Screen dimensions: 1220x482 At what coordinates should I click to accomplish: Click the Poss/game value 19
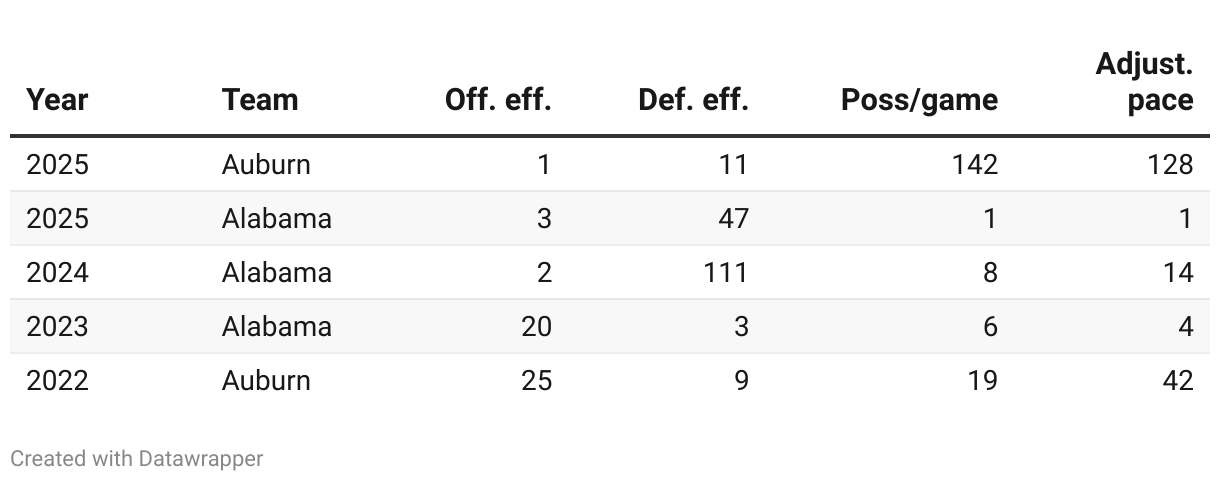(x=983, y=380)
